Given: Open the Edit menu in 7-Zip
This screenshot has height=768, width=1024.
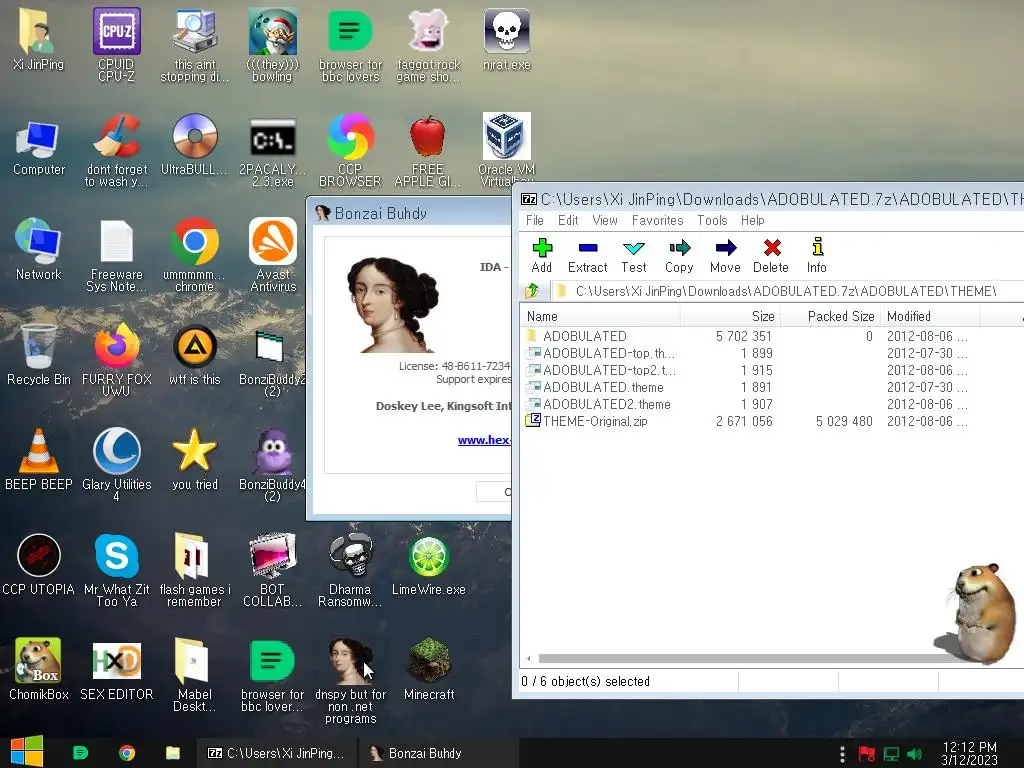Looking at the screenshot, I should tap(568, 221).
